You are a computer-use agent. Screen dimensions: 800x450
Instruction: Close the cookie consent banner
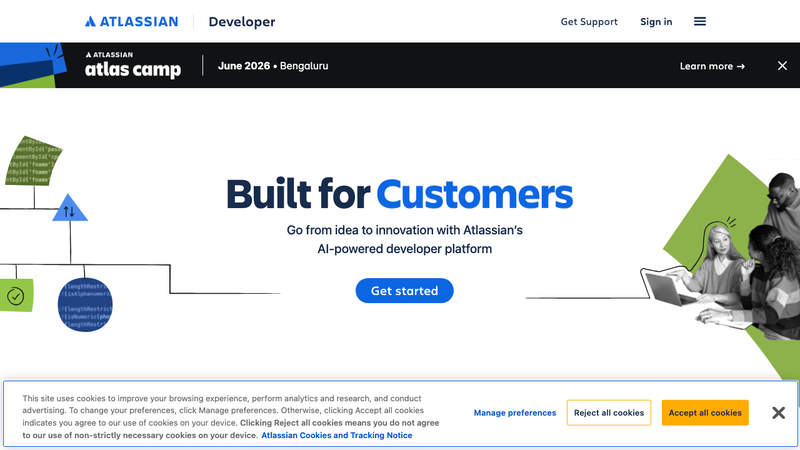[778, 413]
